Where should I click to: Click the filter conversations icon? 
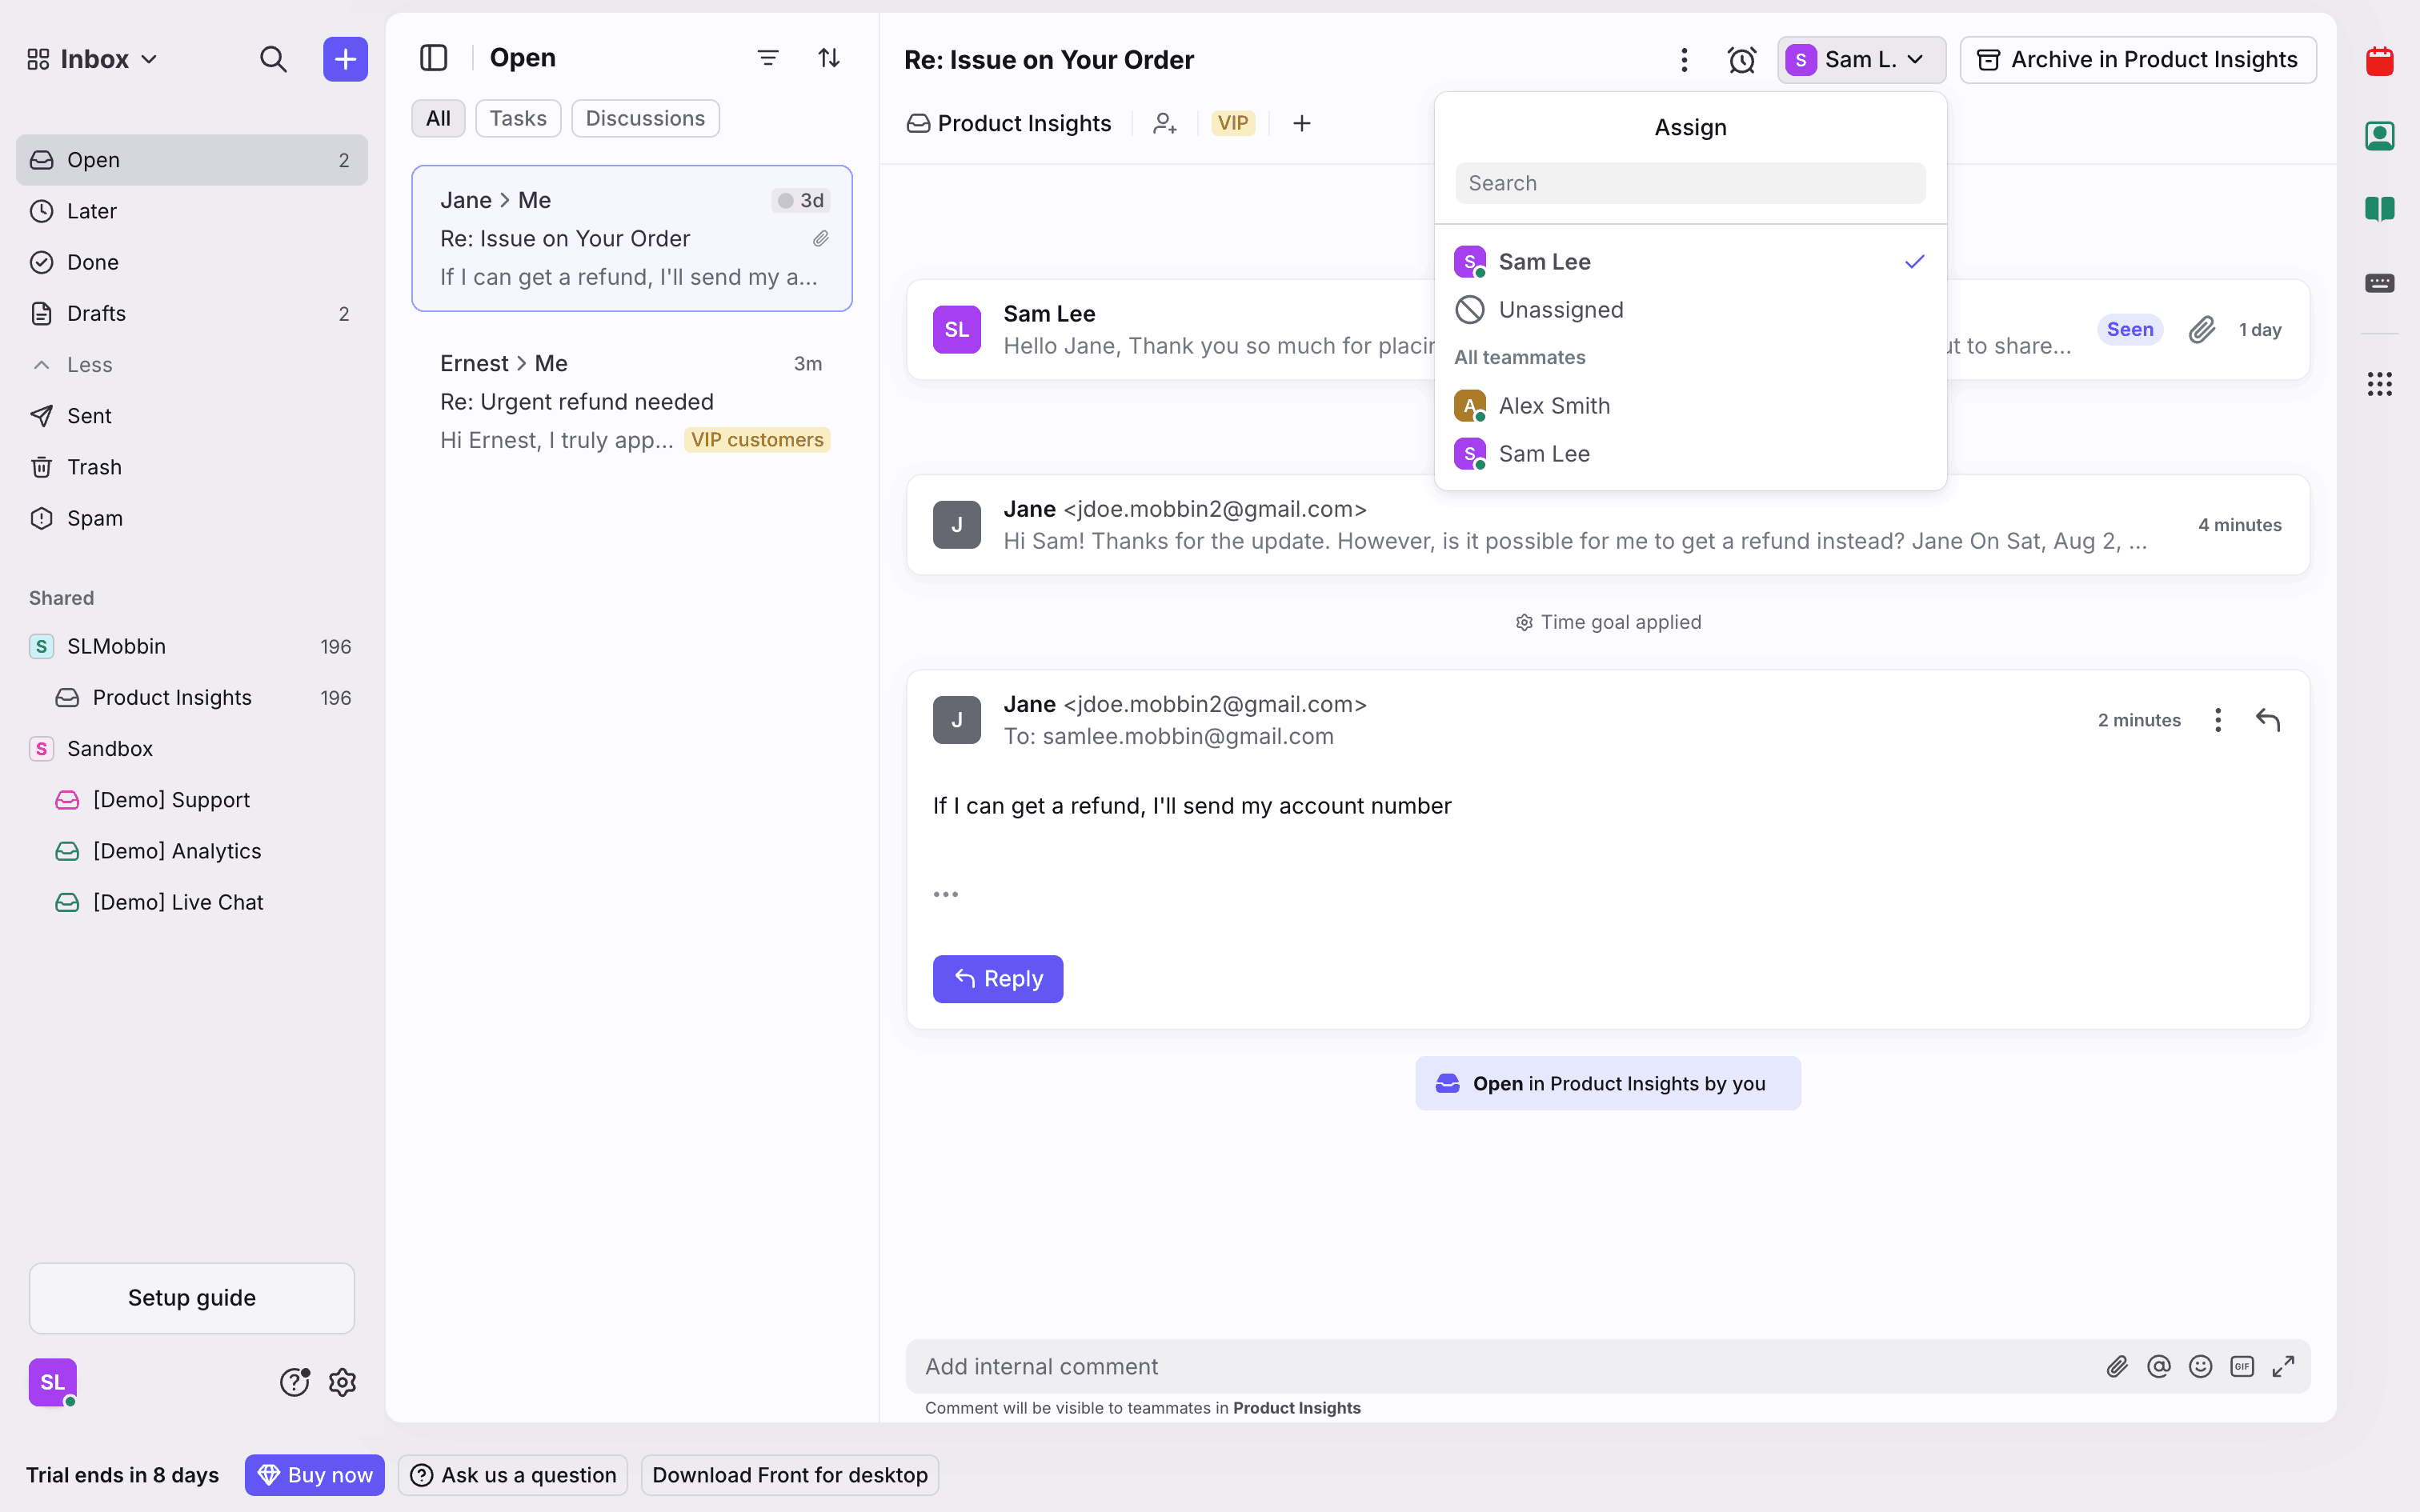[x=767, y=58]
